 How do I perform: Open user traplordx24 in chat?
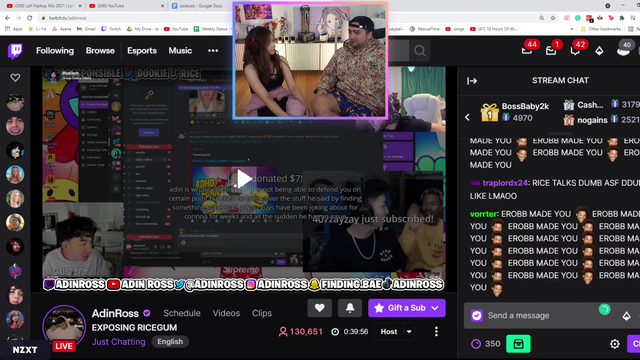(505, 183)
